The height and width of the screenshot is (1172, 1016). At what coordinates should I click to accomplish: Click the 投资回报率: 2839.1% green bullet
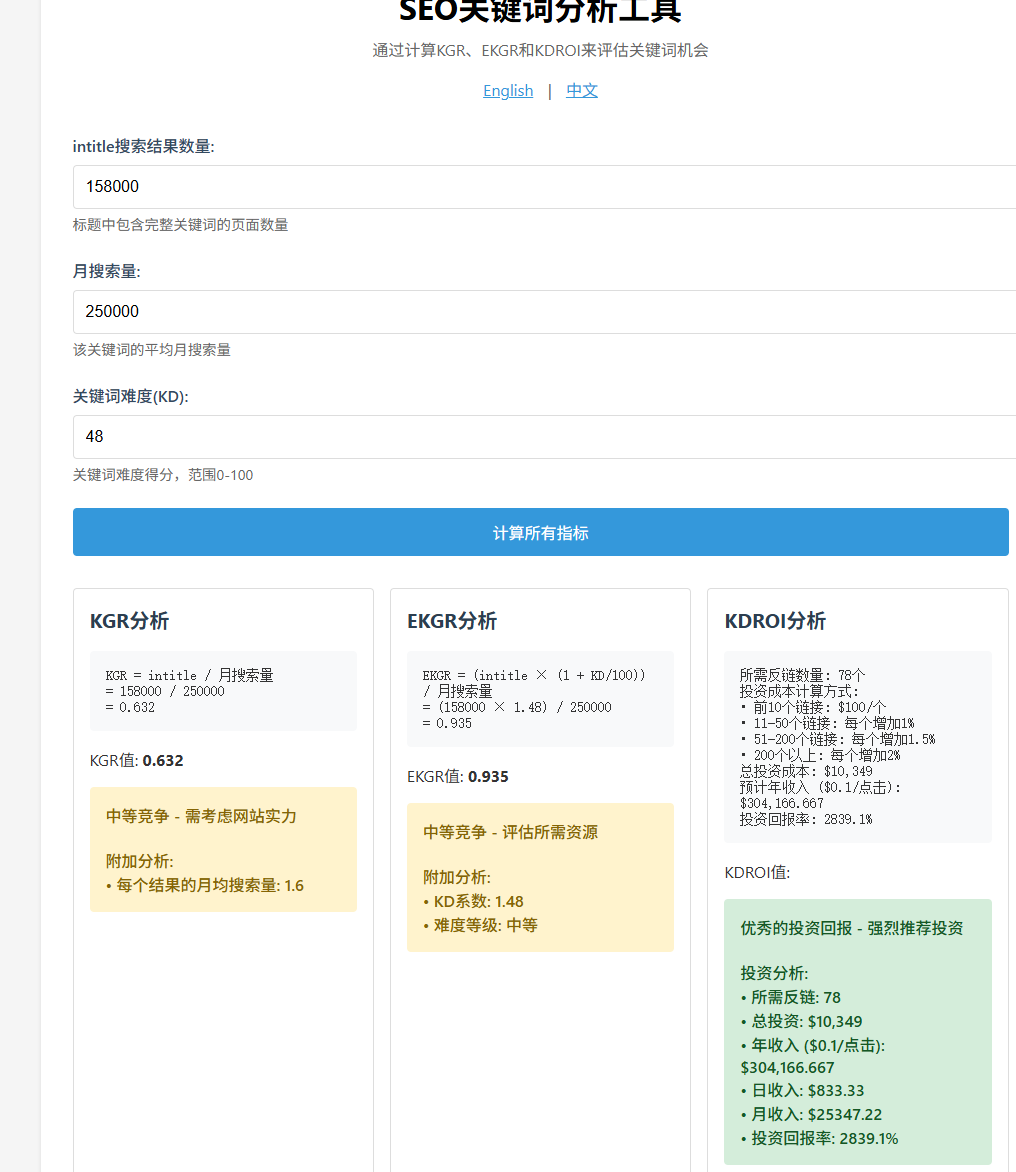click(819, 1138)
